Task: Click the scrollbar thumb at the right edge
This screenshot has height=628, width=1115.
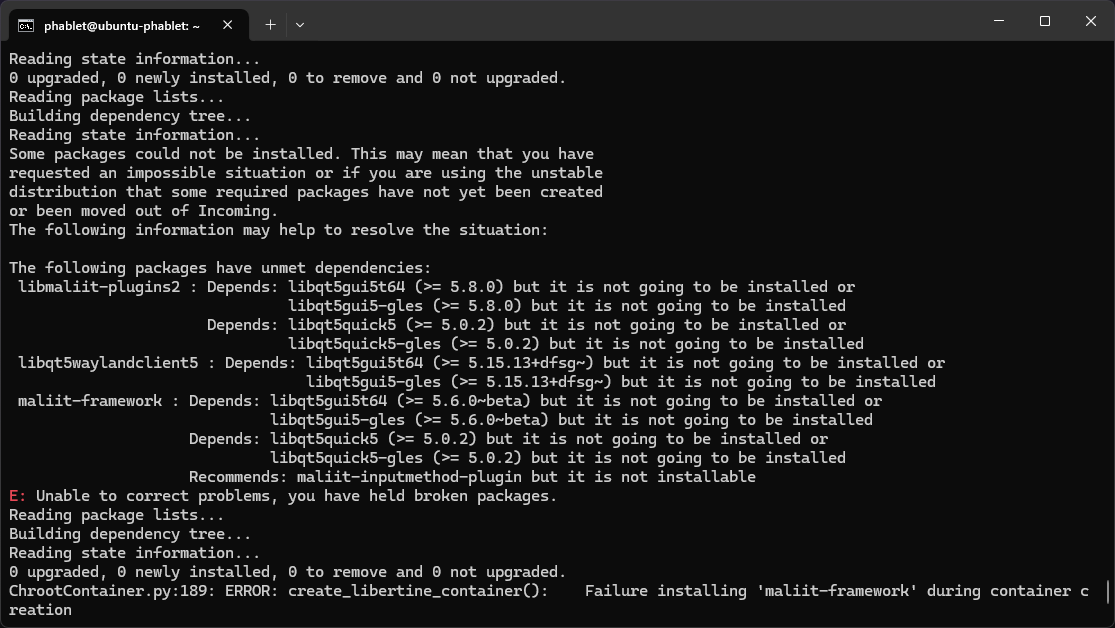Action: point(1109,590)
